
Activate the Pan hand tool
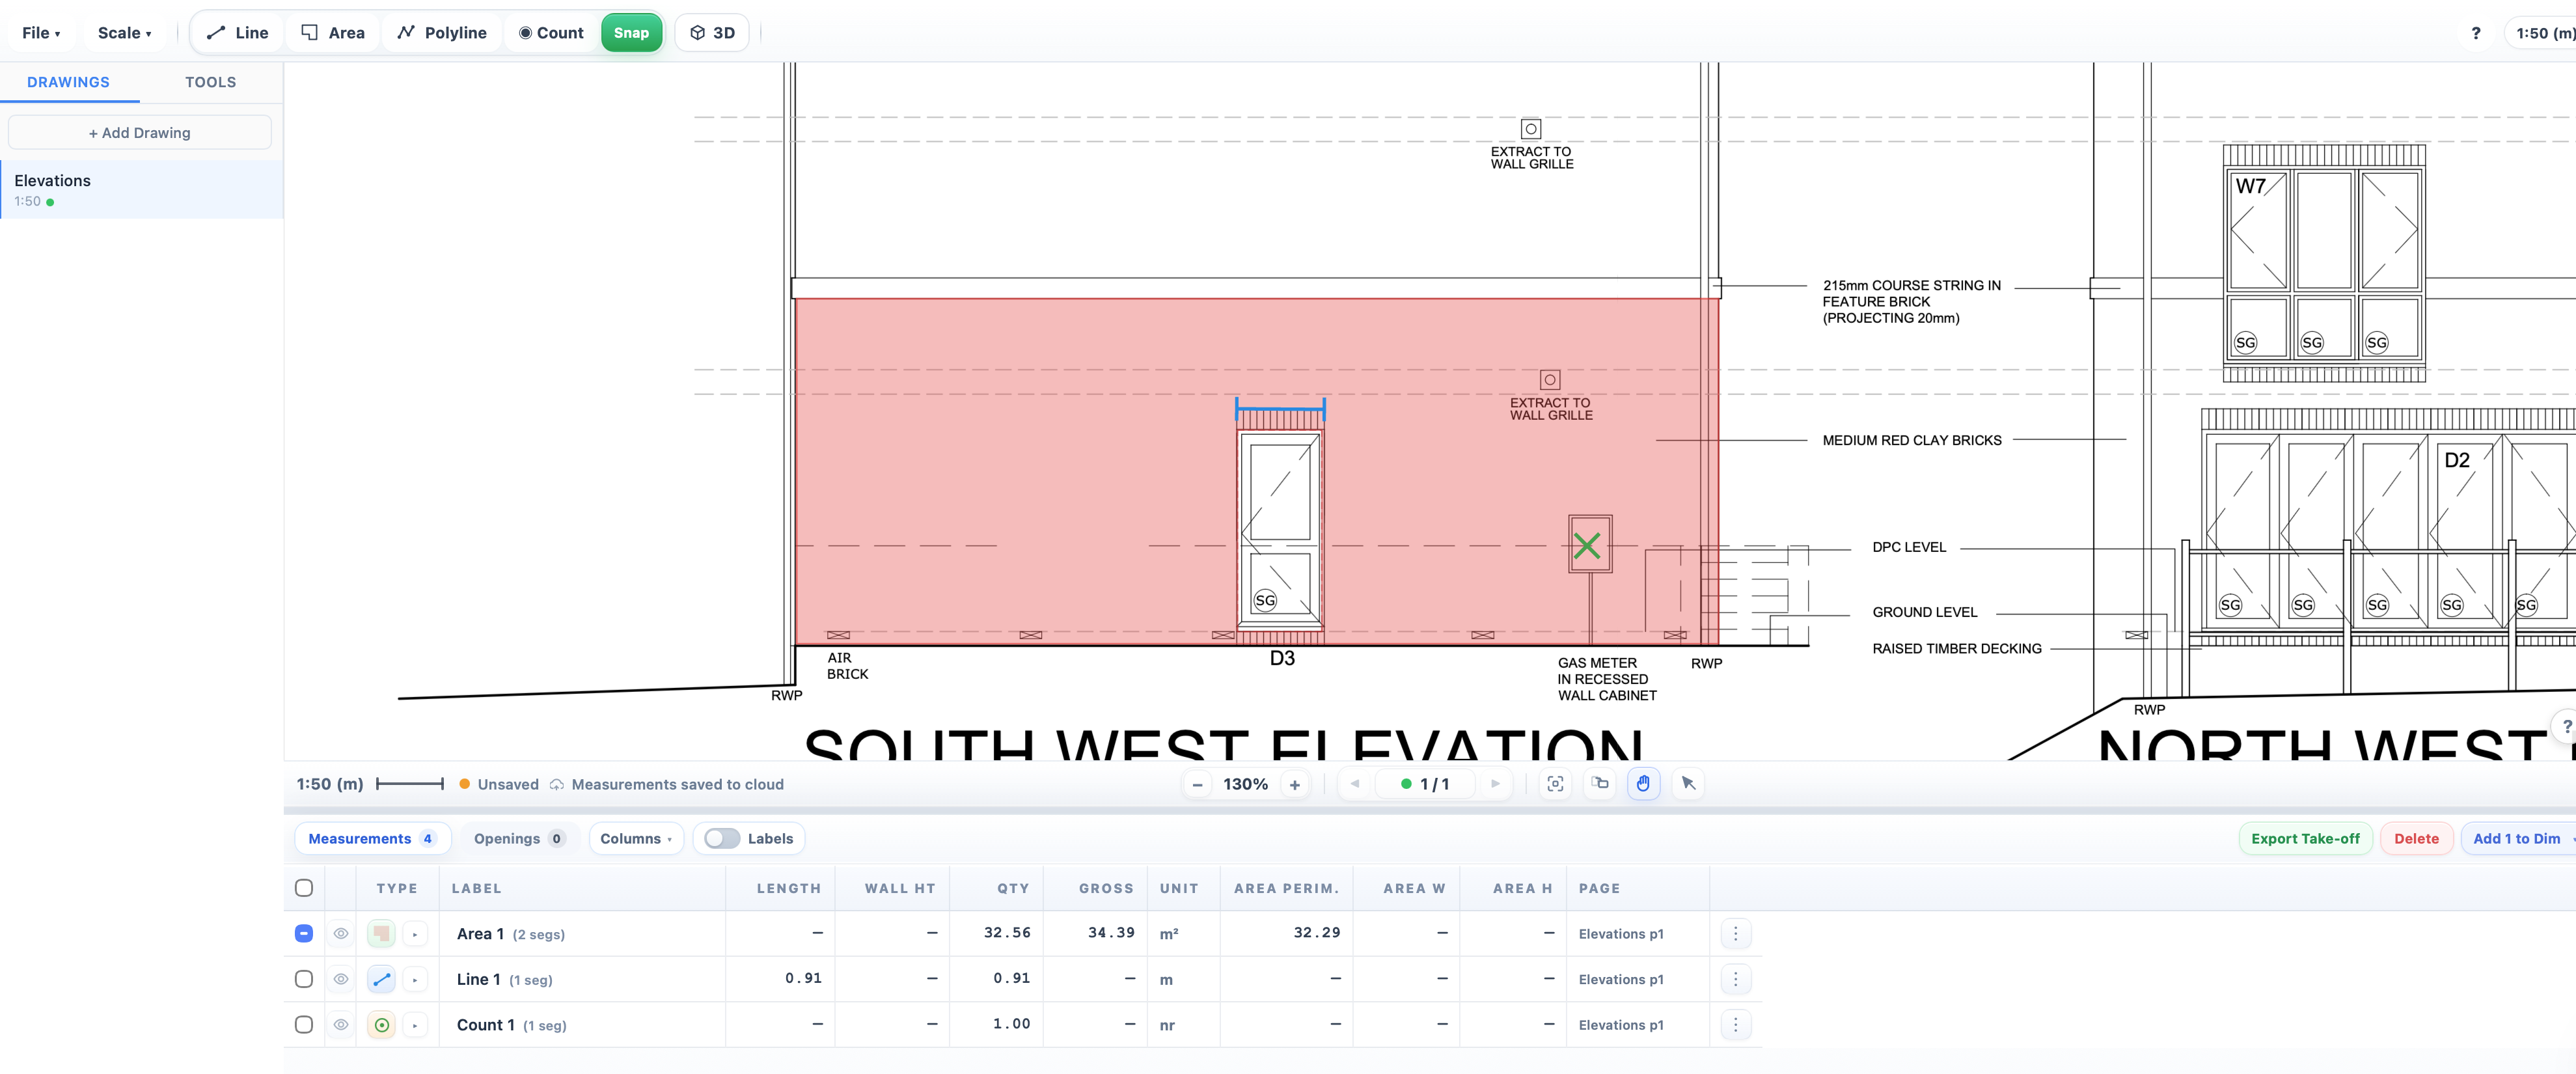pyautogui.click(x=1643, y=784)
